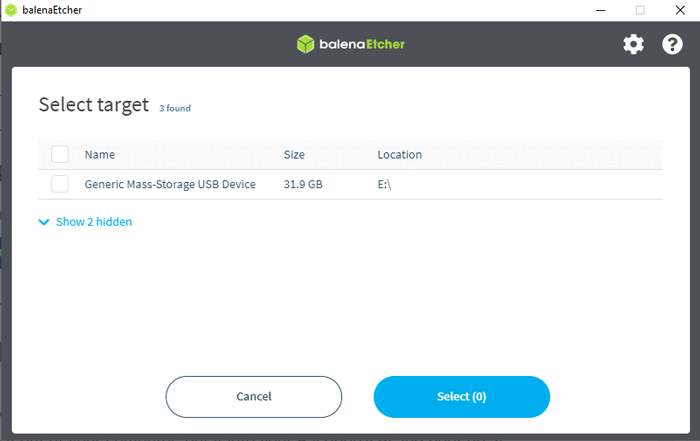
Task: Click the Generic Mass-Storage USB Device name
Action: [x=170, y=184]
